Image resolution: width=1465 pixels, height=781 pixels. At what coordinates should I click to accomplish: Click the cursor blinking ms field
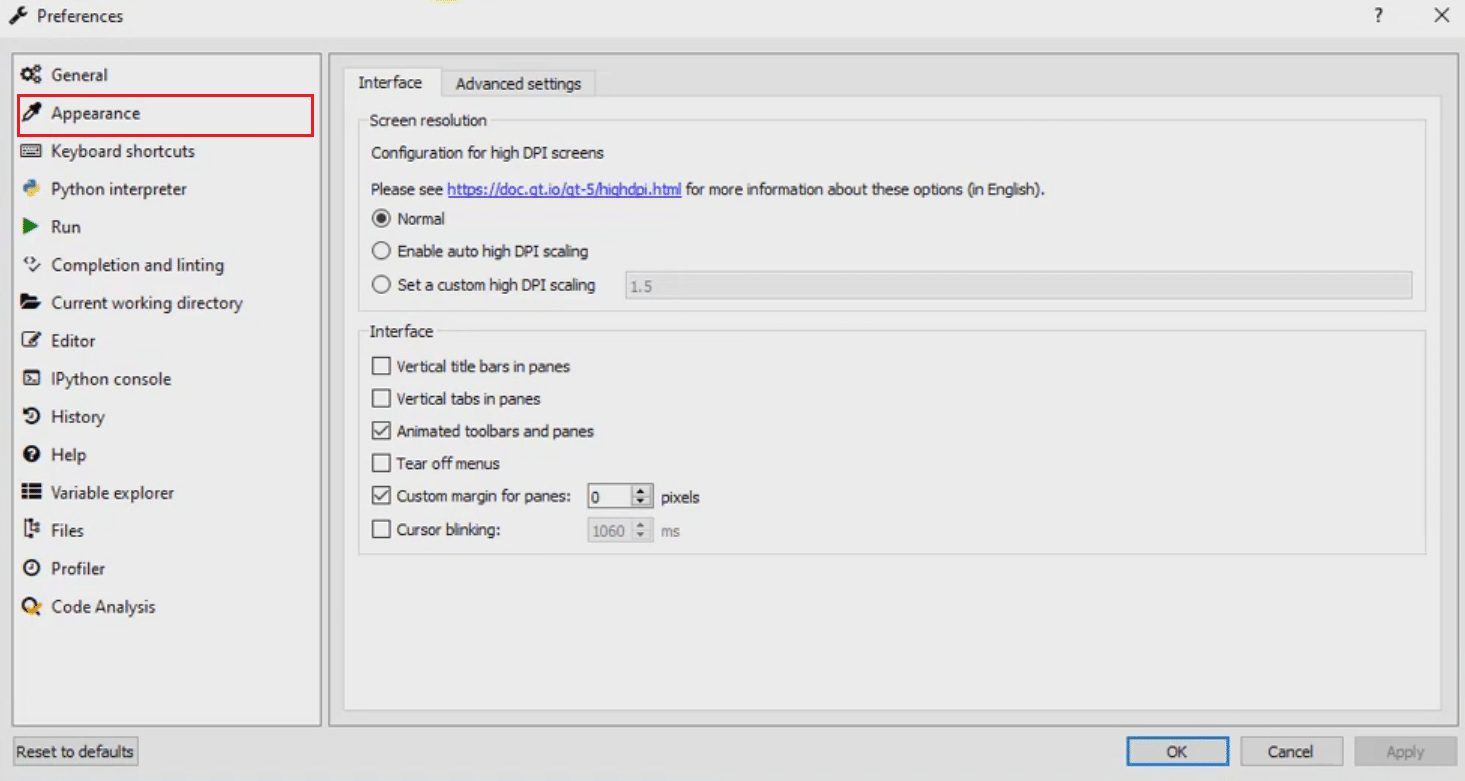coord(609,530)
